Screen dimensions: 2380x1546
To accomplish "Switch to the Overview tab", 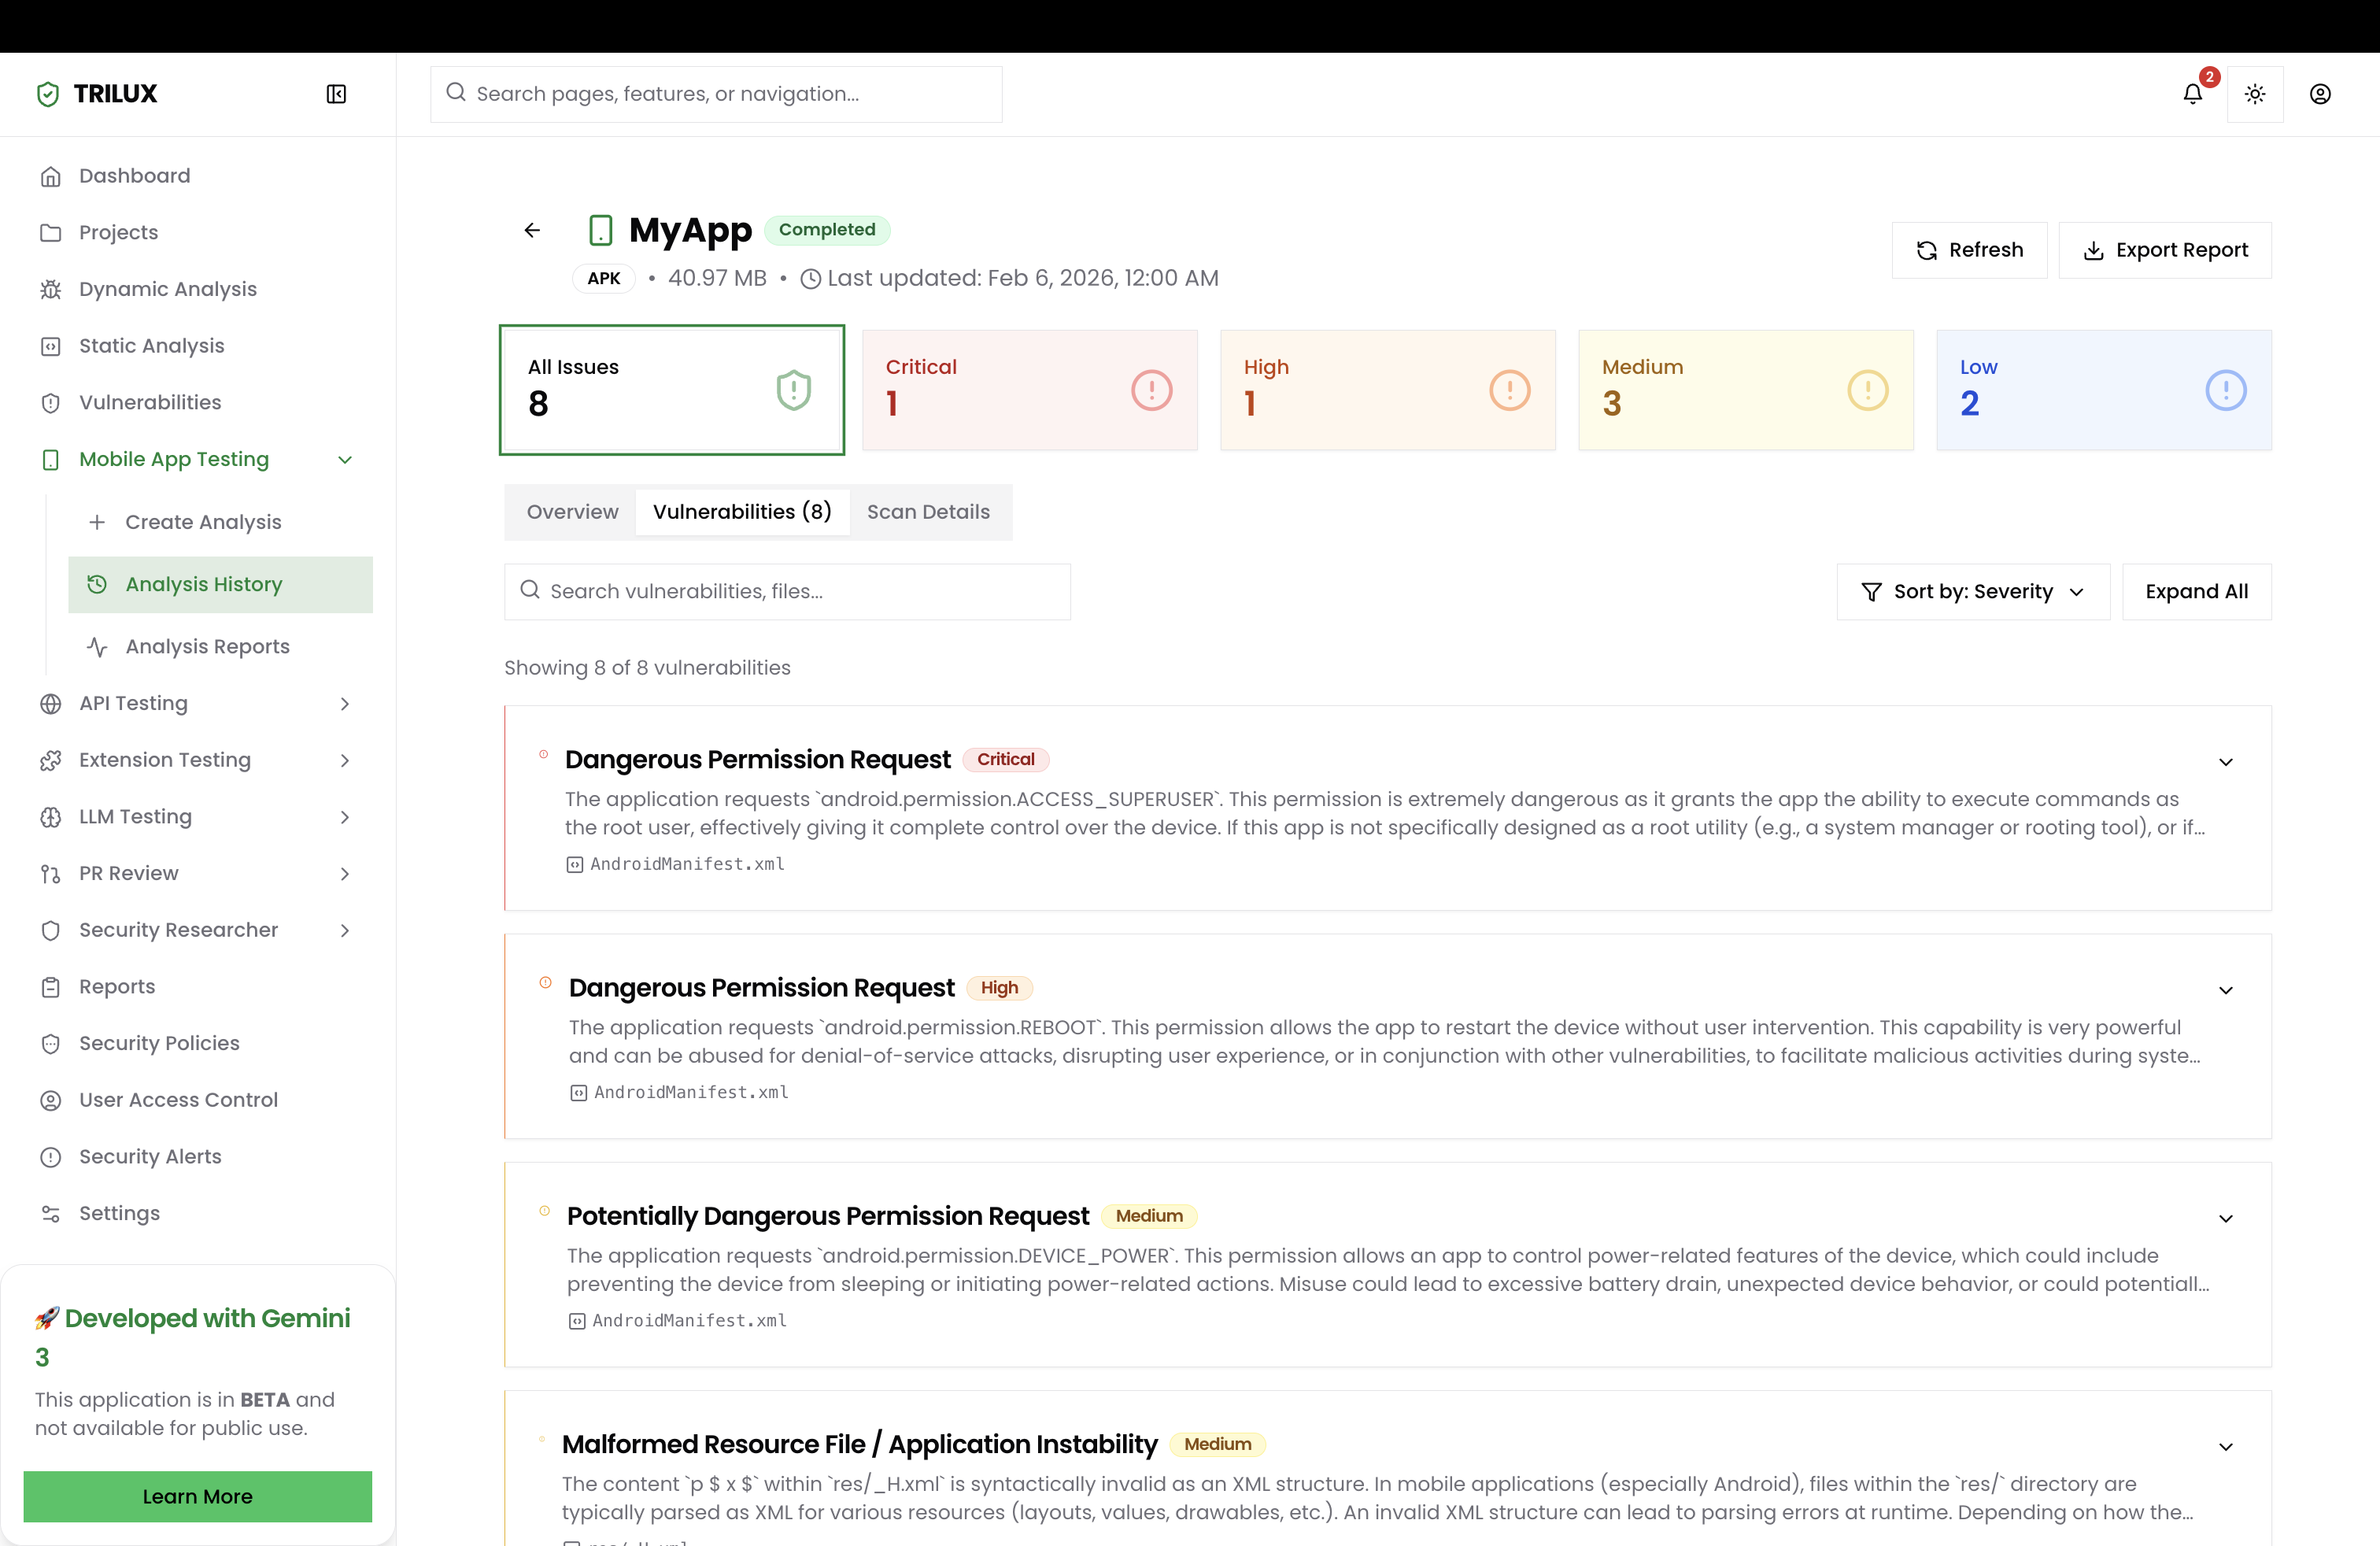I will tap(572, 512).
